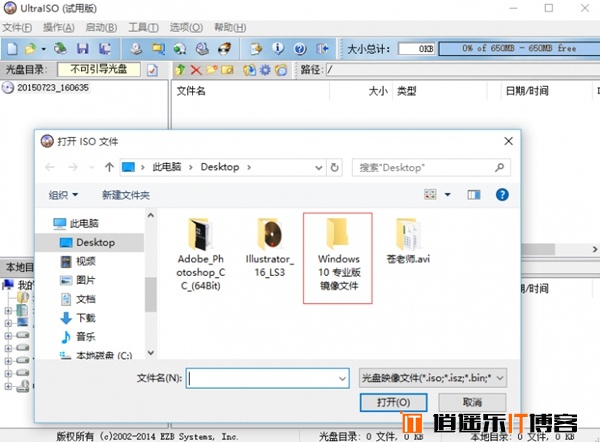Click Desktop in the breadcrumb path
Image resolution: width=600 pixels, height=442 pixels.
coord(220,167)
